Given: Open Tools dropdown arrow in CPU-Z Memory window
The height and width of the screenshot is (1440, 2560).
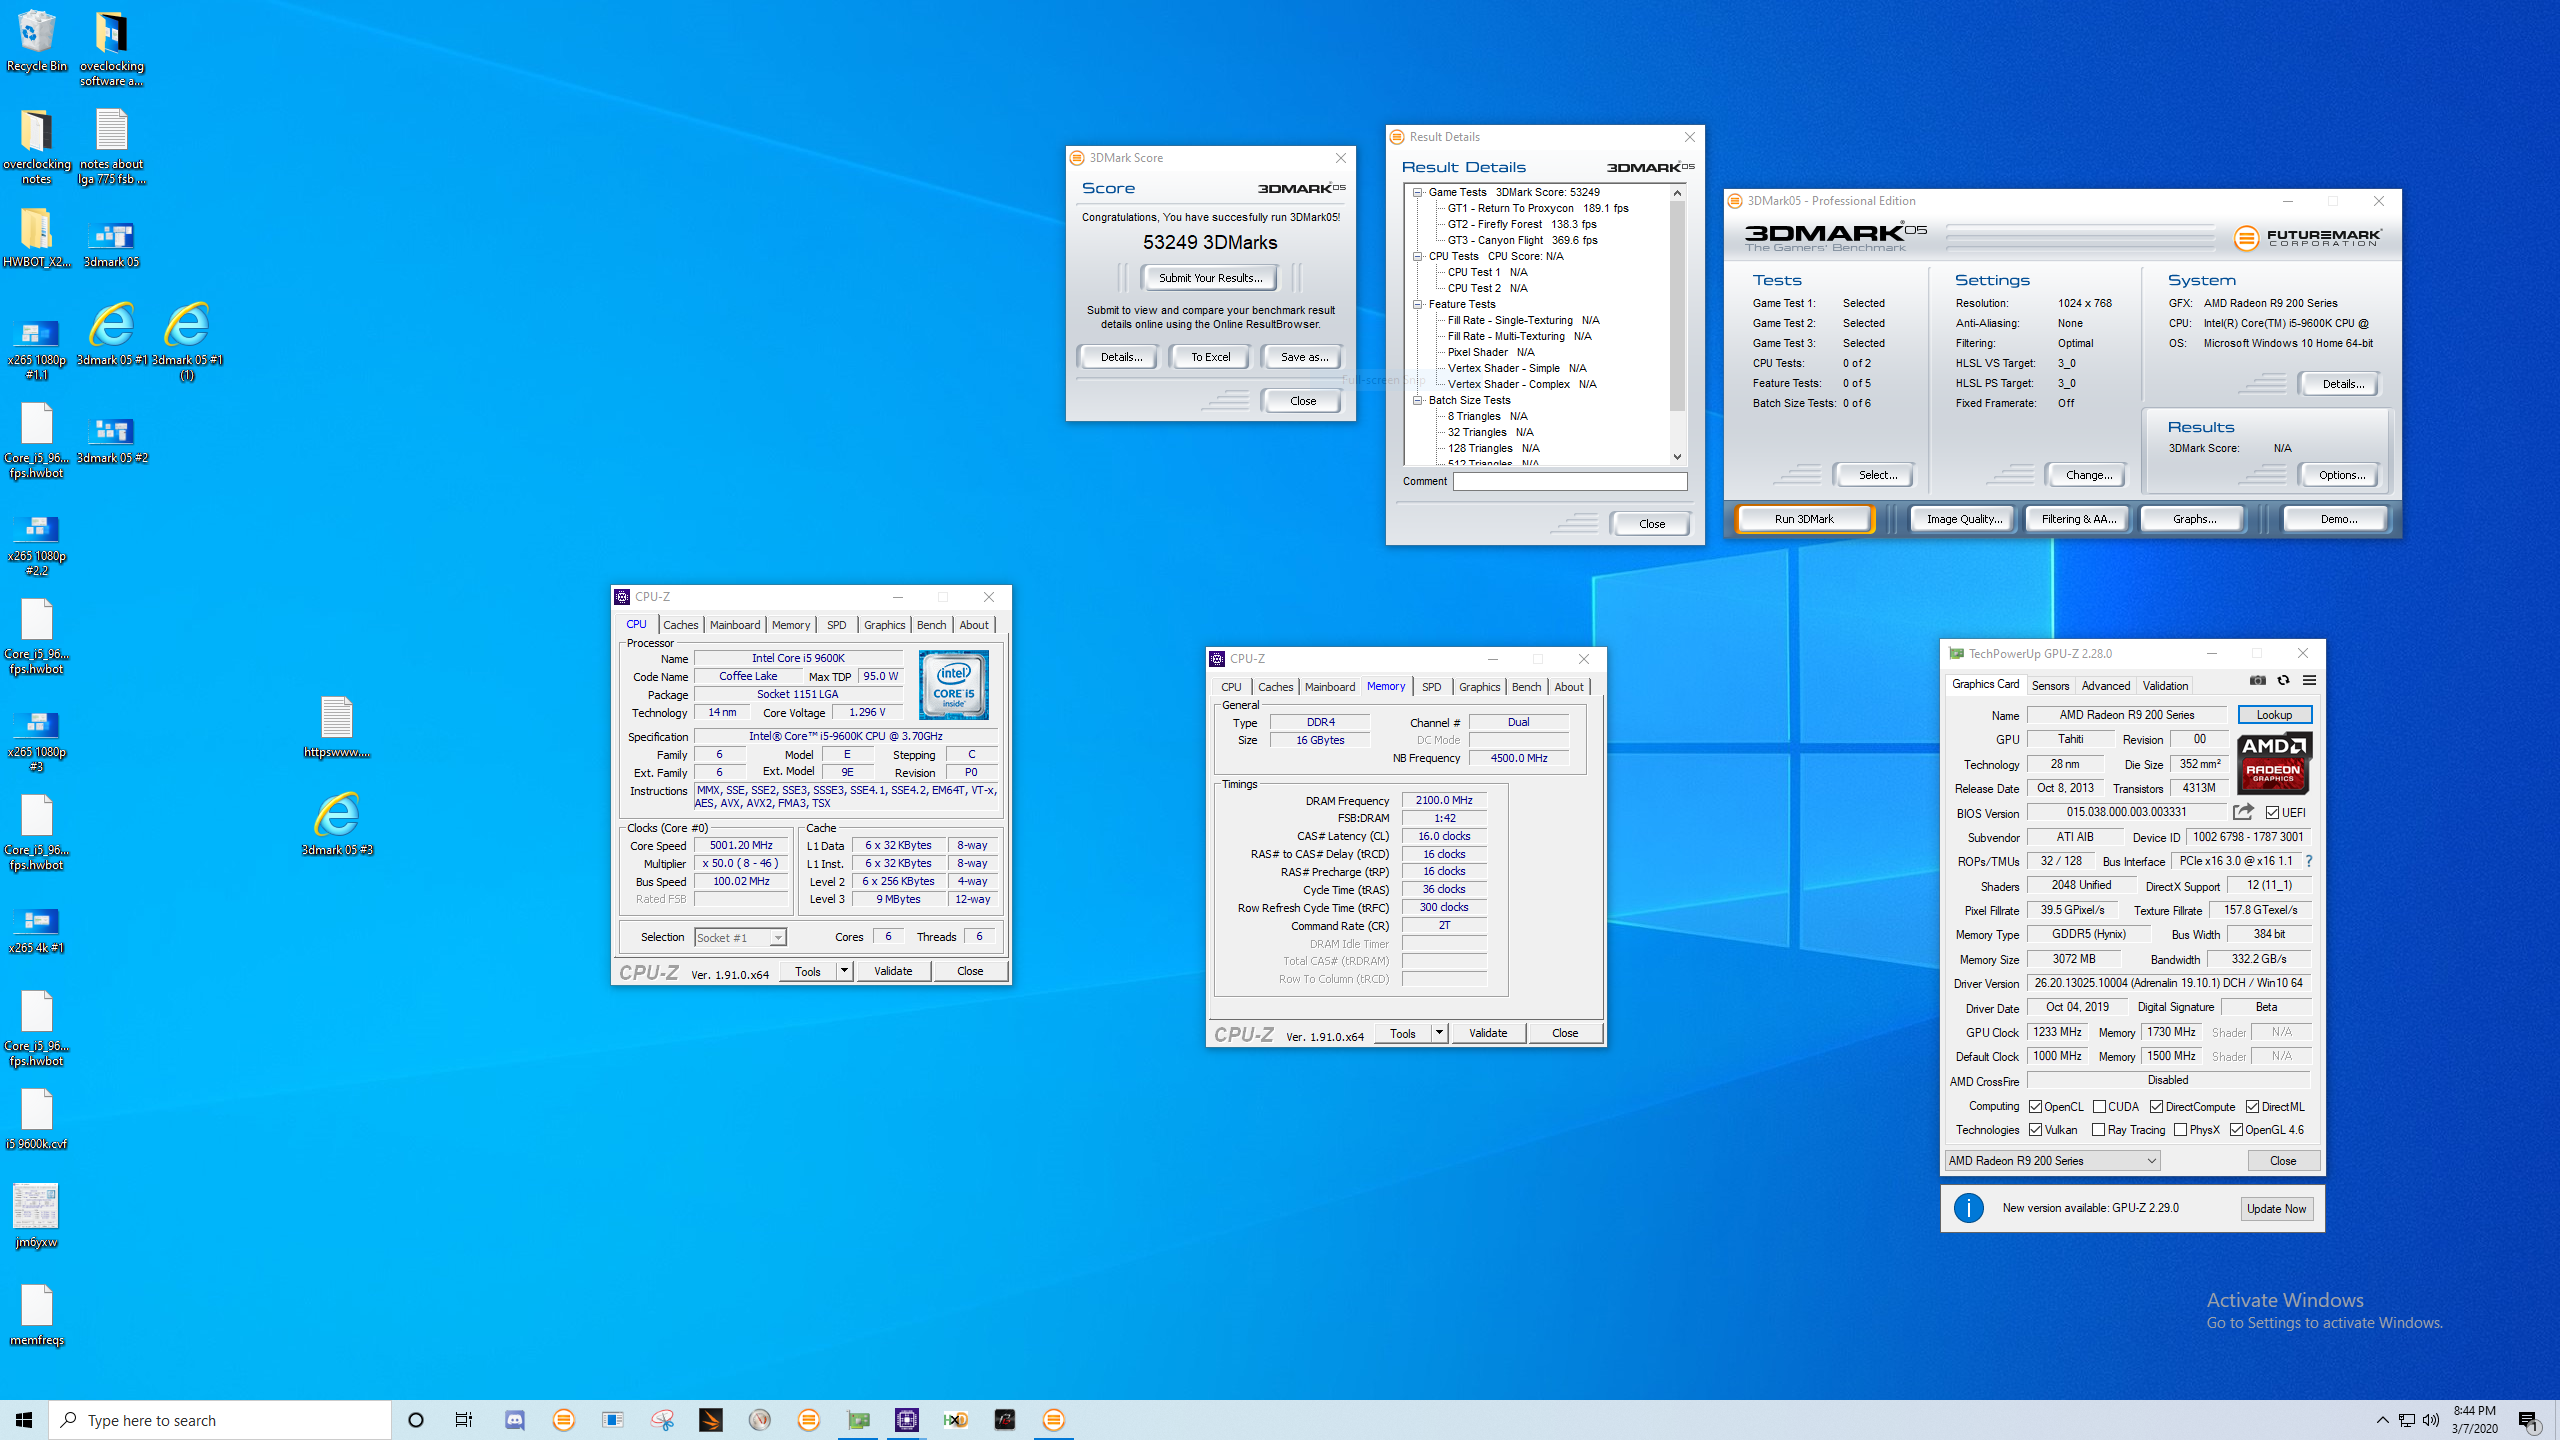Looking at the screenshot, I should point(1439,1033).
